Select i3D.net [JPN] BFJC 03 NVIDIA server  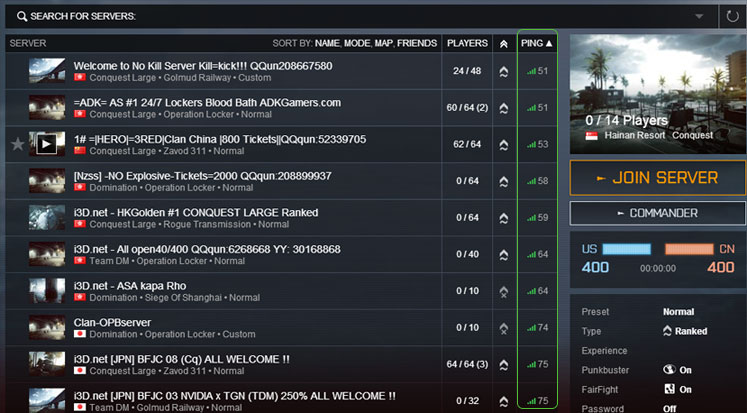click(281, 398)
